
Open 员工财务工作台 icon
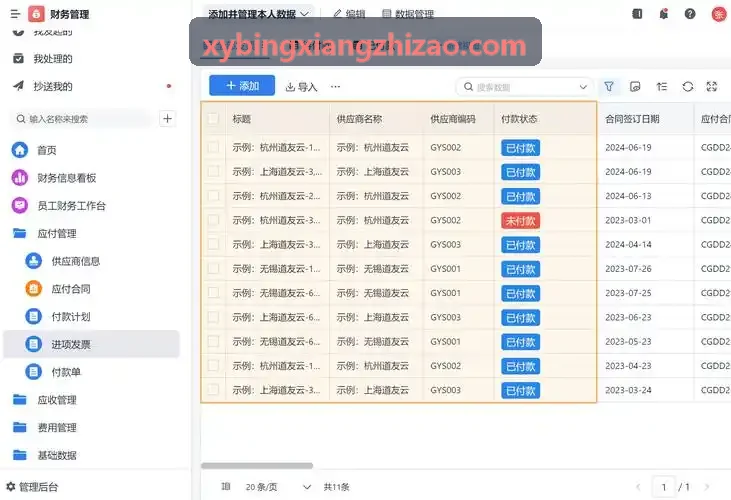pyautogui.click(x=20, y=205)
